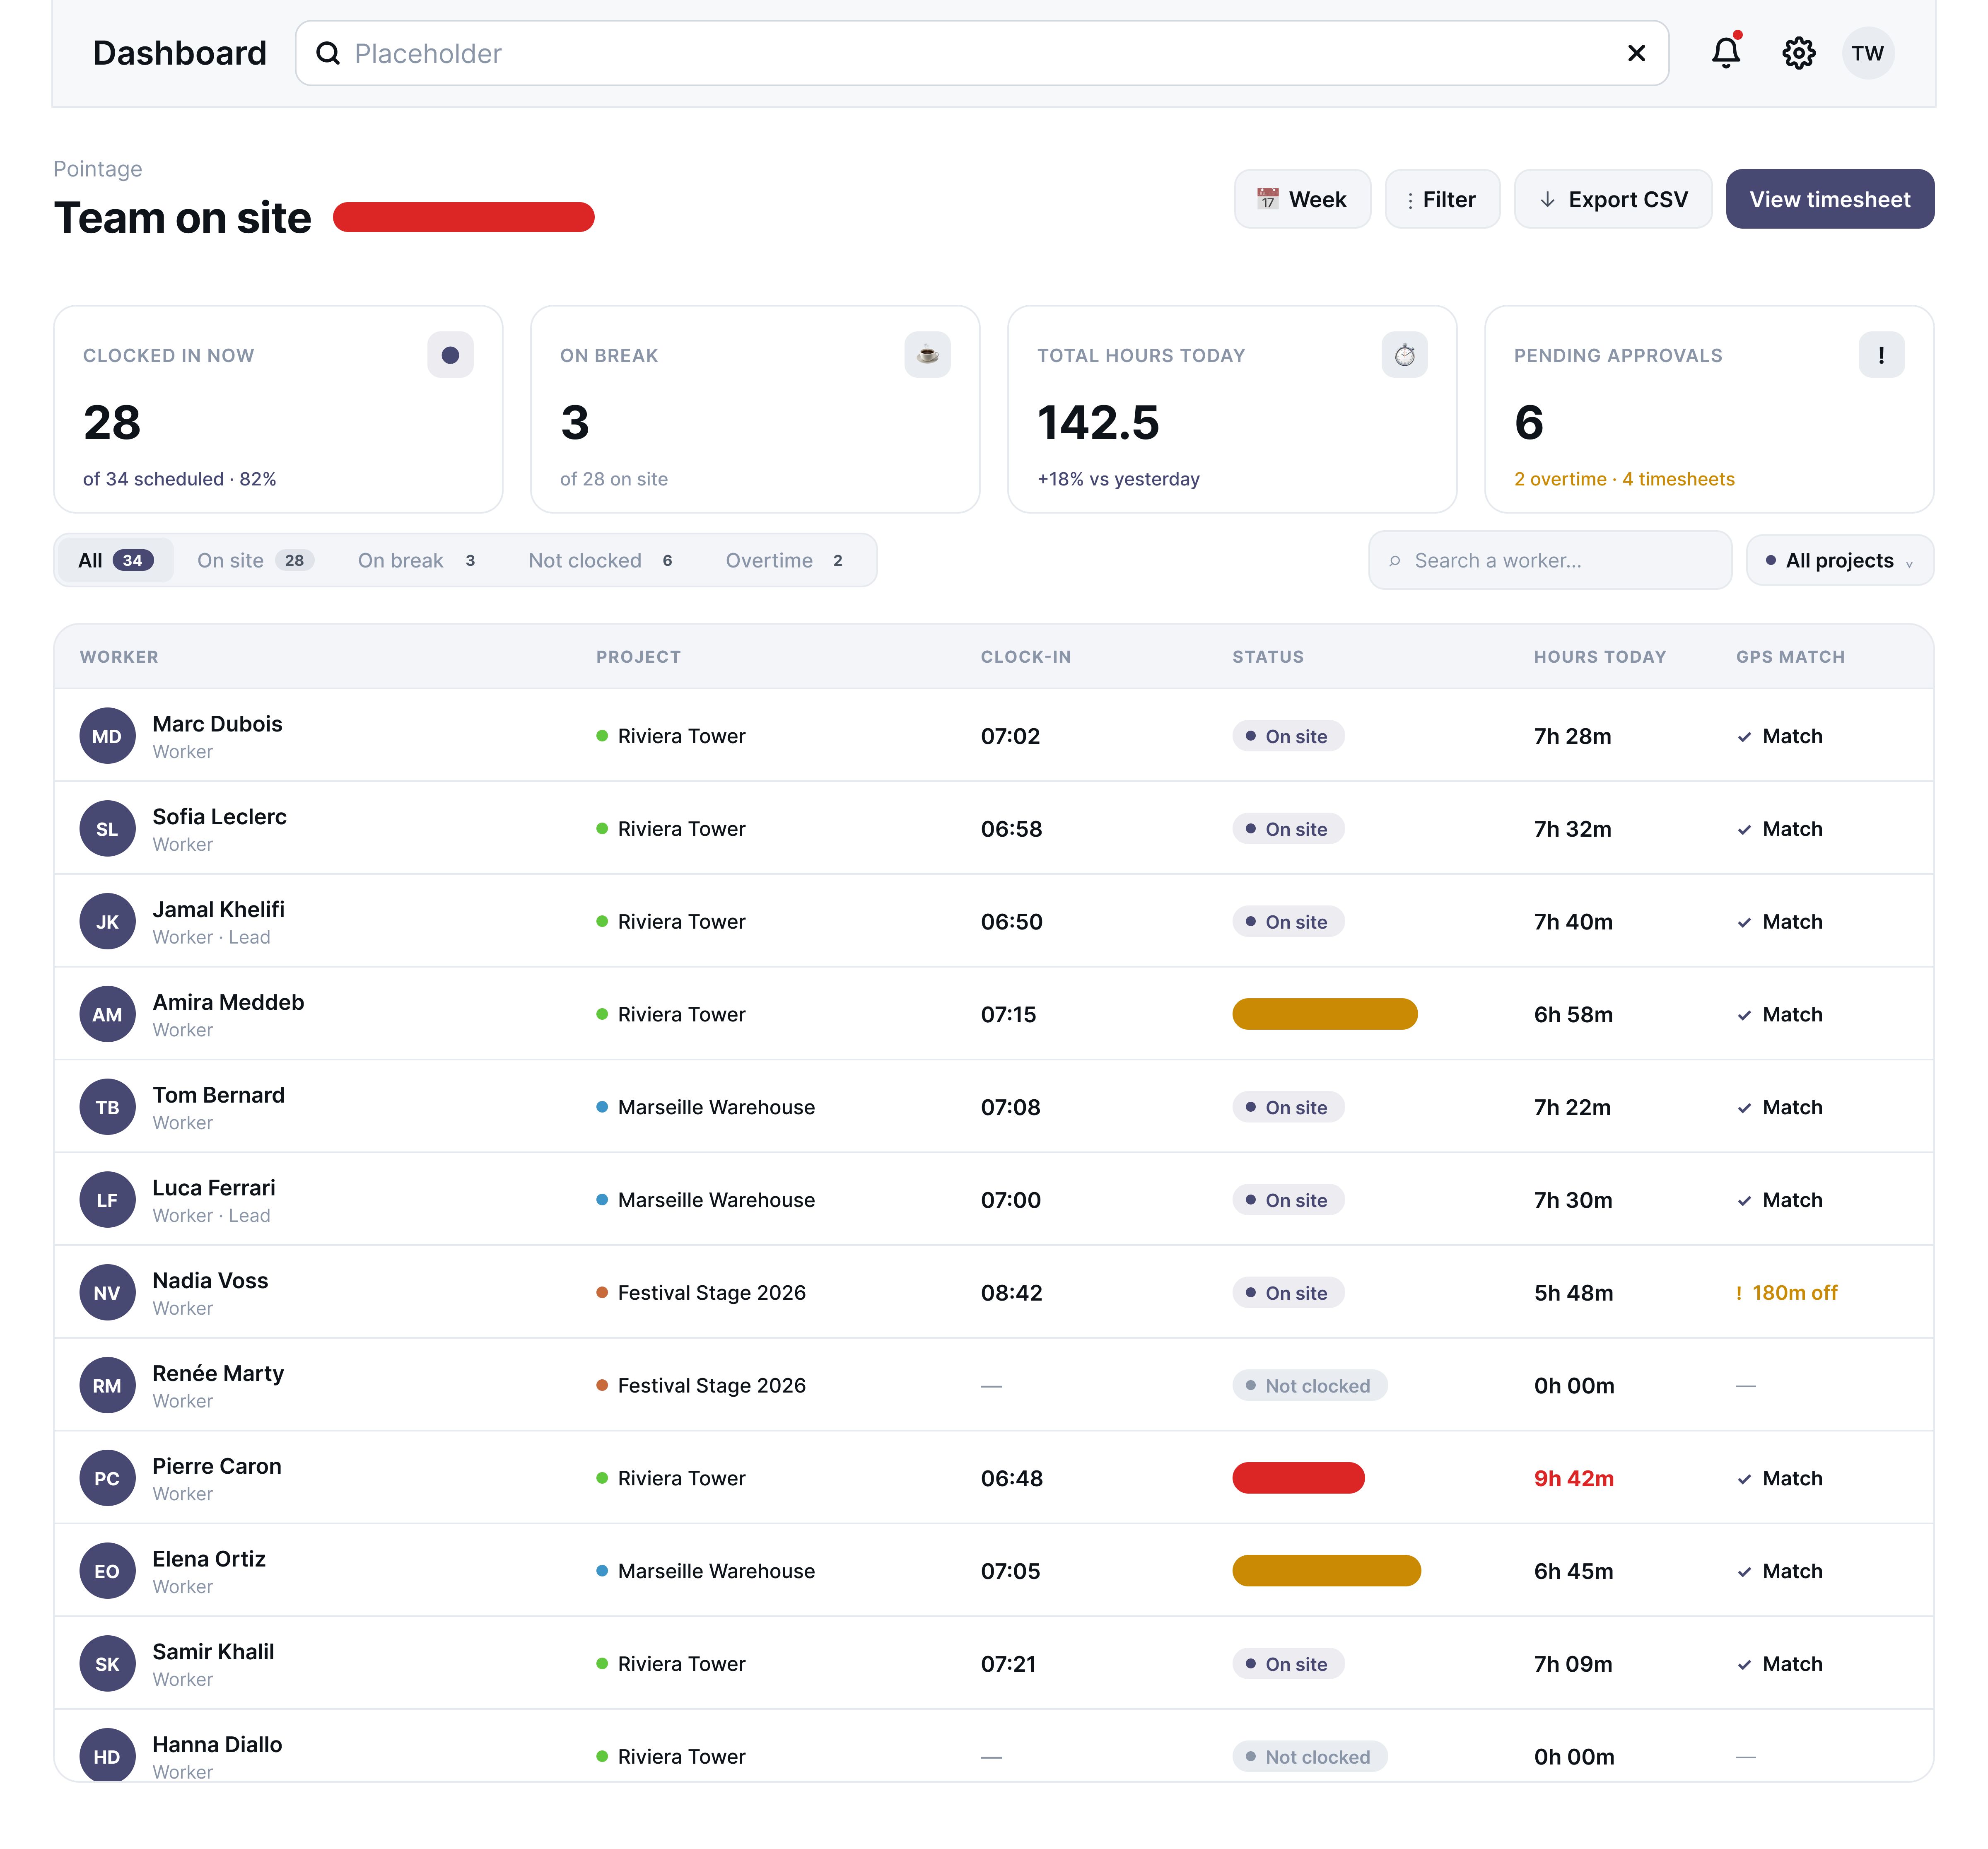
Task: Clear the search with the X icon
Action: click(x=1636, y=53)
